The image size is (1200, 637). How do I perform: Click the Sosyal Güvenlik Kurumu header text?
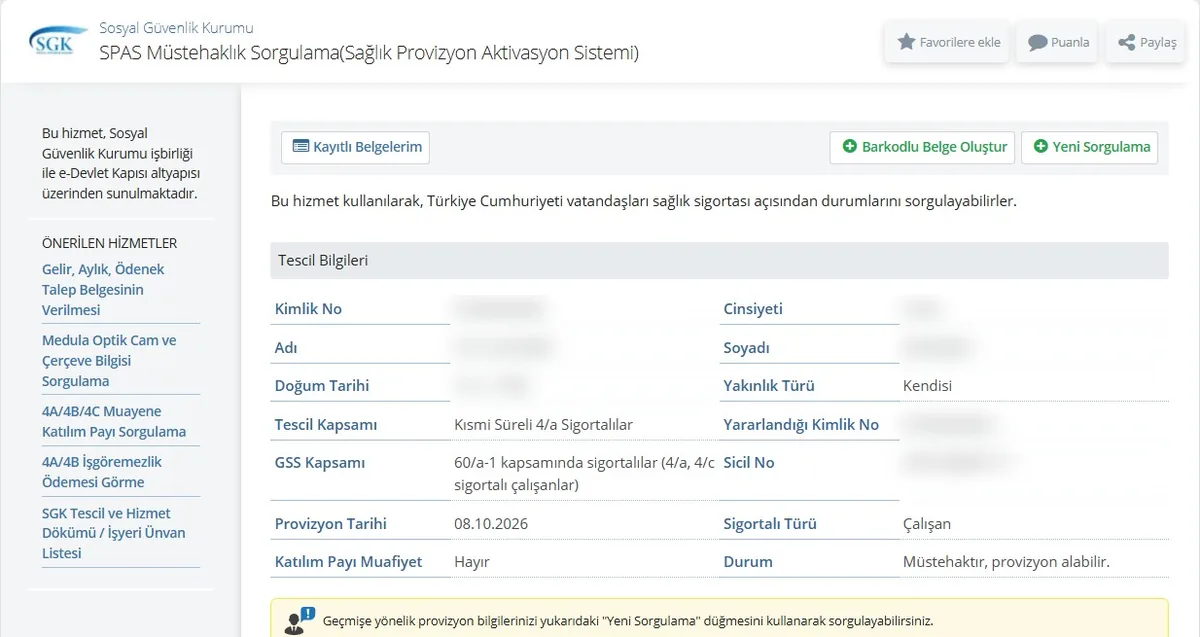tap(176, 27)
